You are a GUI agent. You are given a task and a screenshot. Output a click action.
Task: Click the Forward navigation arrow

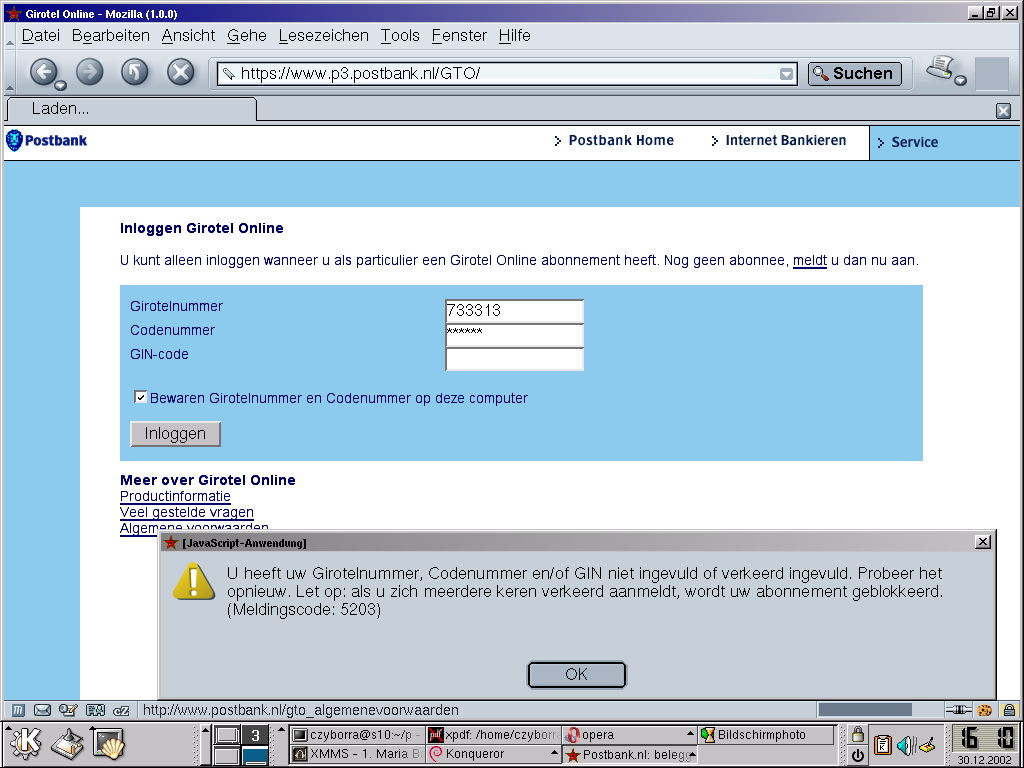point(89,72)
